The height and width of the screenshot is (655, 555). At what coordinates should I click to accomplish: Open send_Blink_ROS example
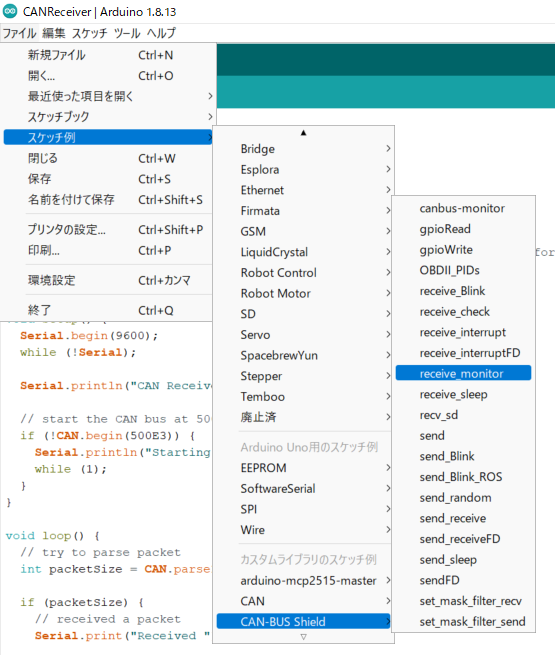pos(464,477)
